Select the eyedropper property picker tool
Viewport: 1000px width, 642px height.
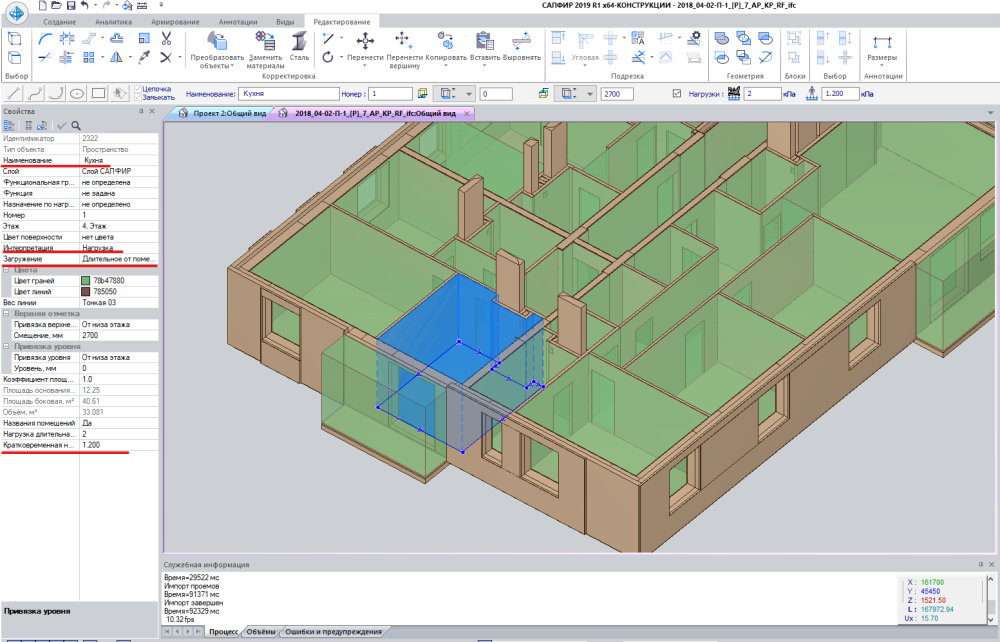click(145, 57)
